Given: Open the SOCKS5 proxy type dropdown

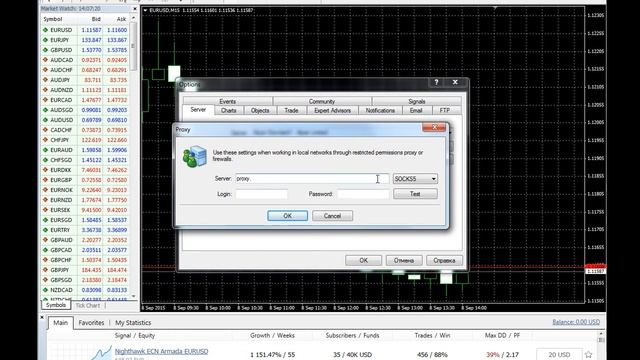Looking at the screenshot, I should 415,179.
